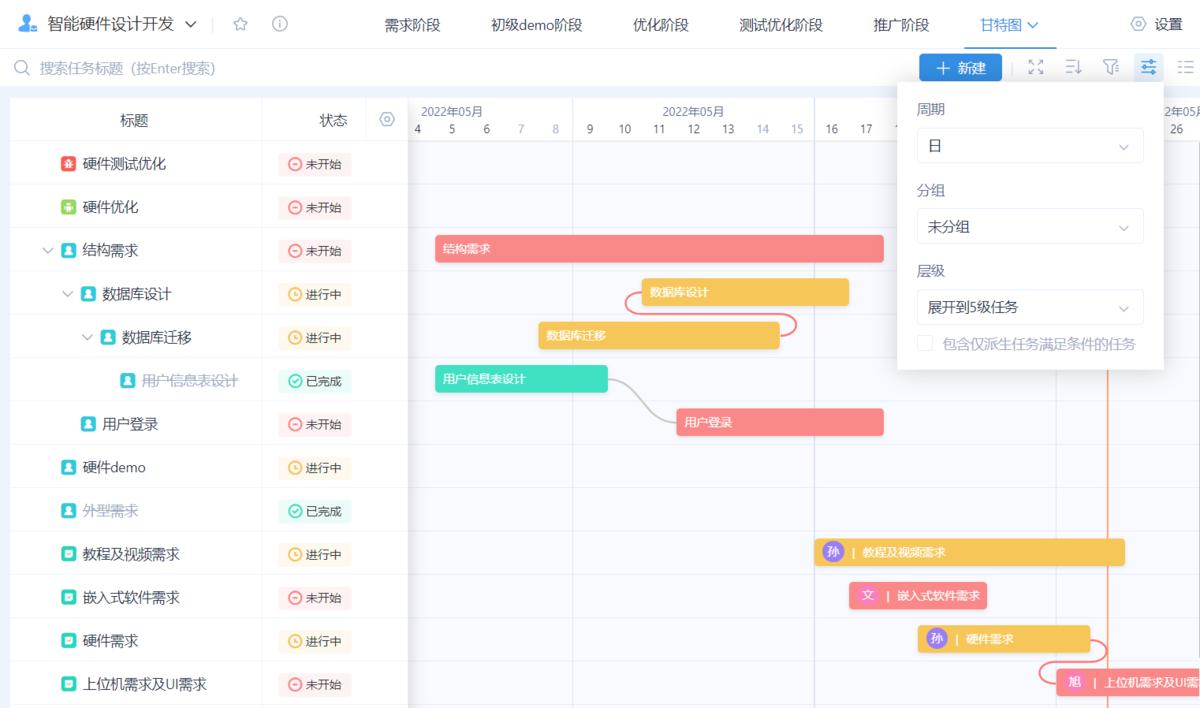Open the 周期 dropdown showing 日

click(x=1029, y=145)
